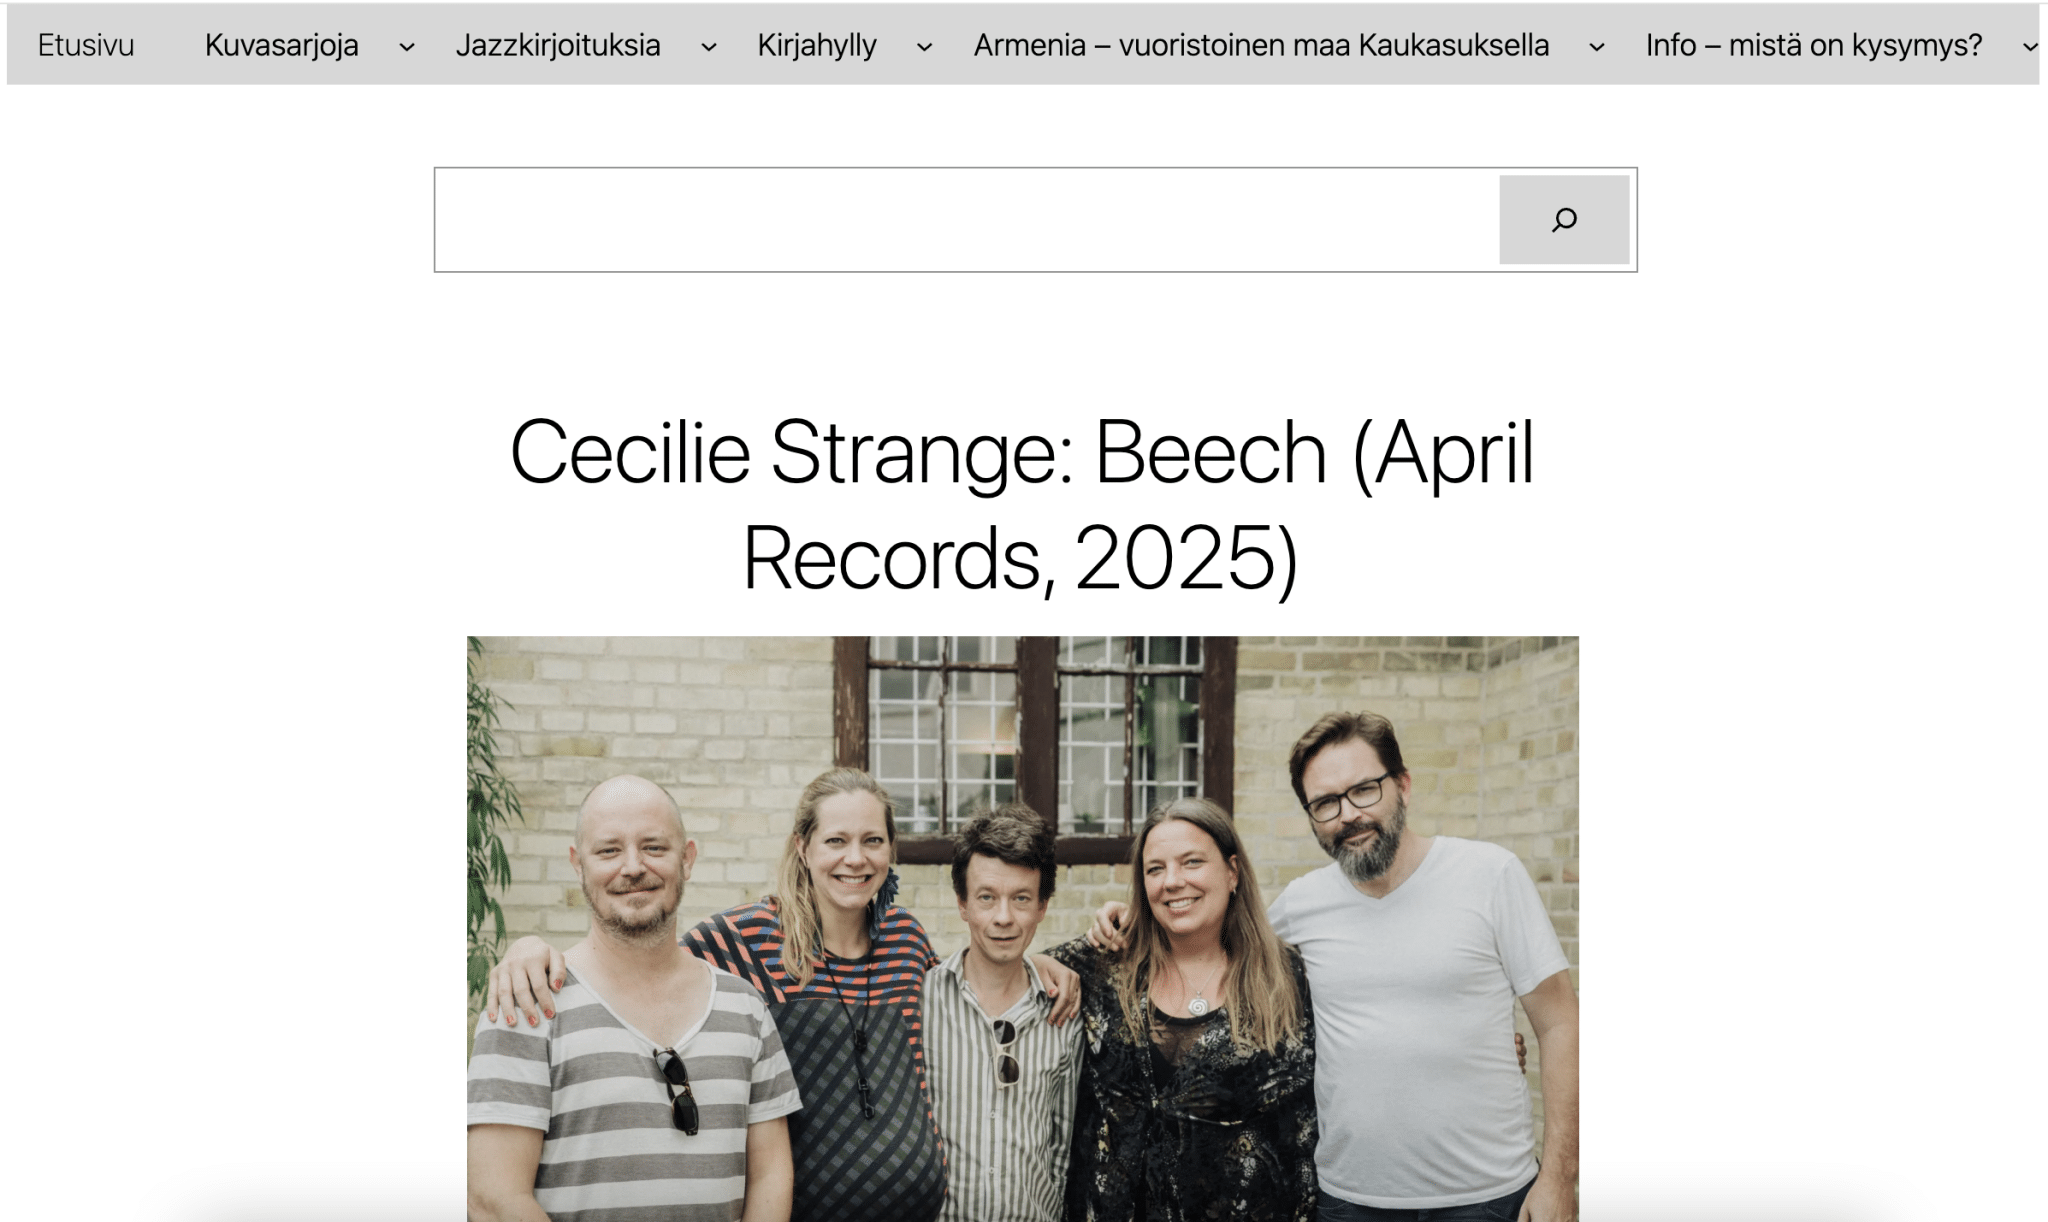The width and height of the screenshot is (2048, 1222).
Task: Click the brown-framed window in the photo
Action: point(1036,745)
